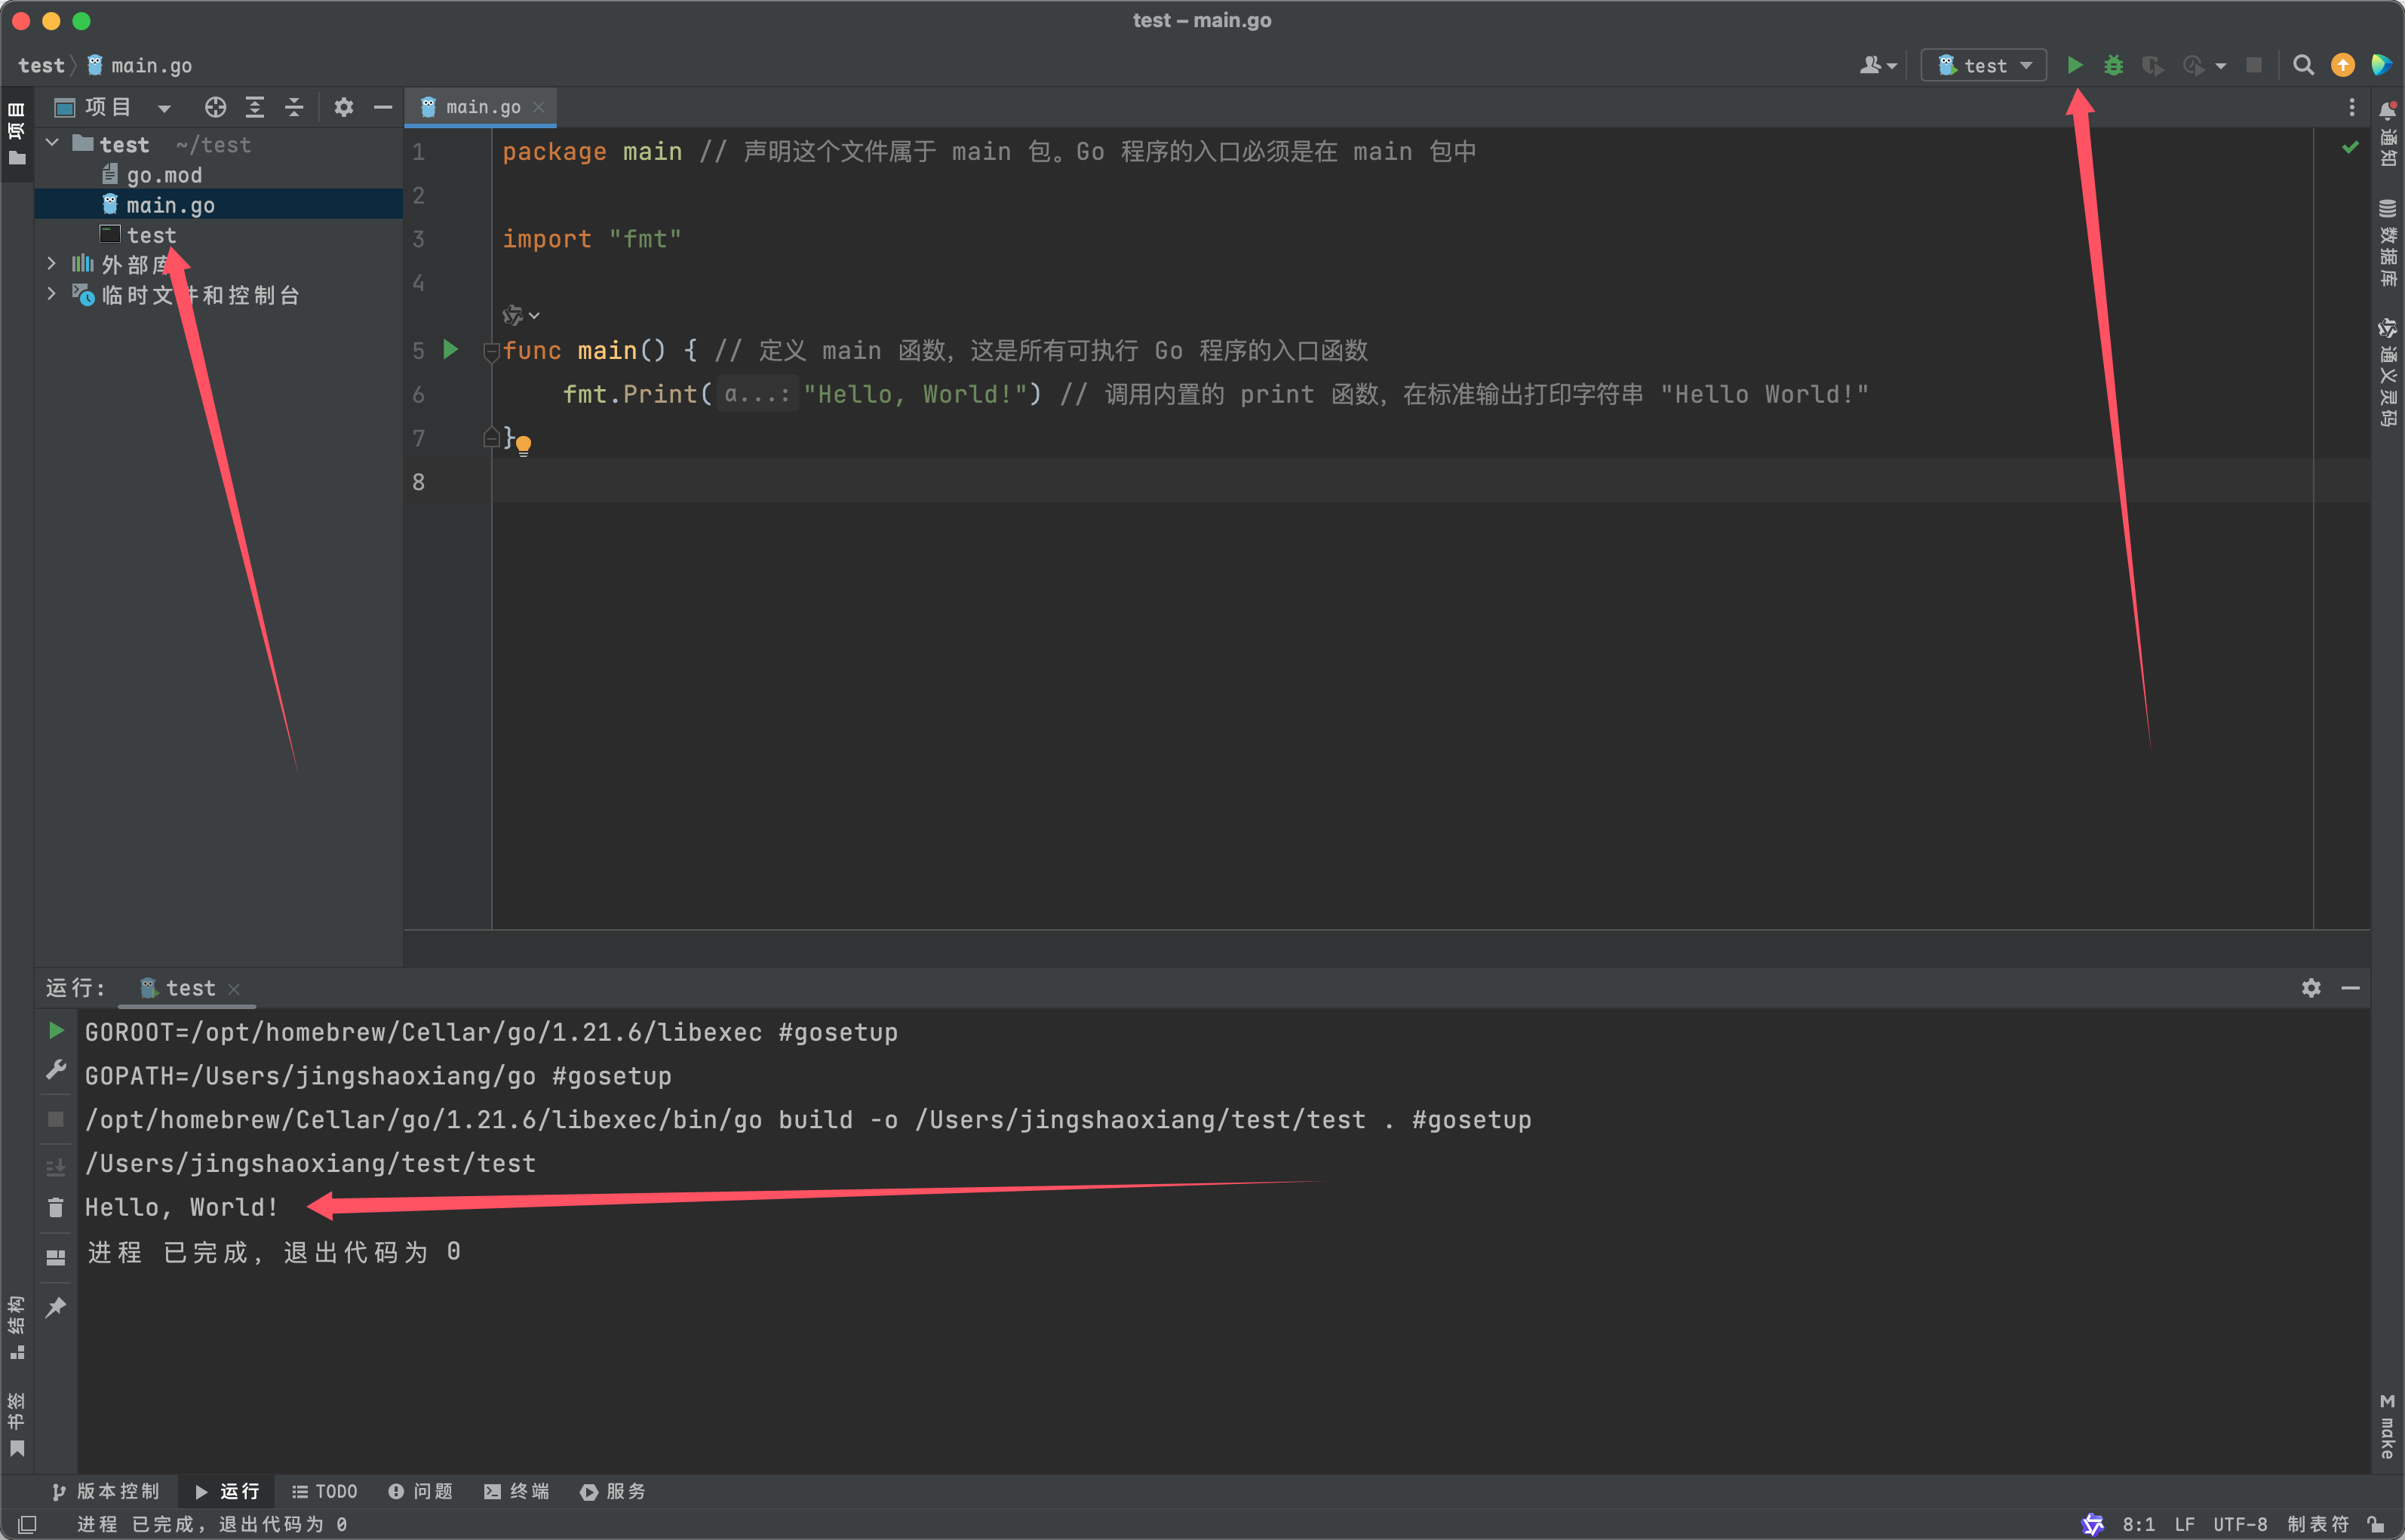Change LF line separator in status bar
This screenshot has width=2405, height=1540.
(2184, 1524)
